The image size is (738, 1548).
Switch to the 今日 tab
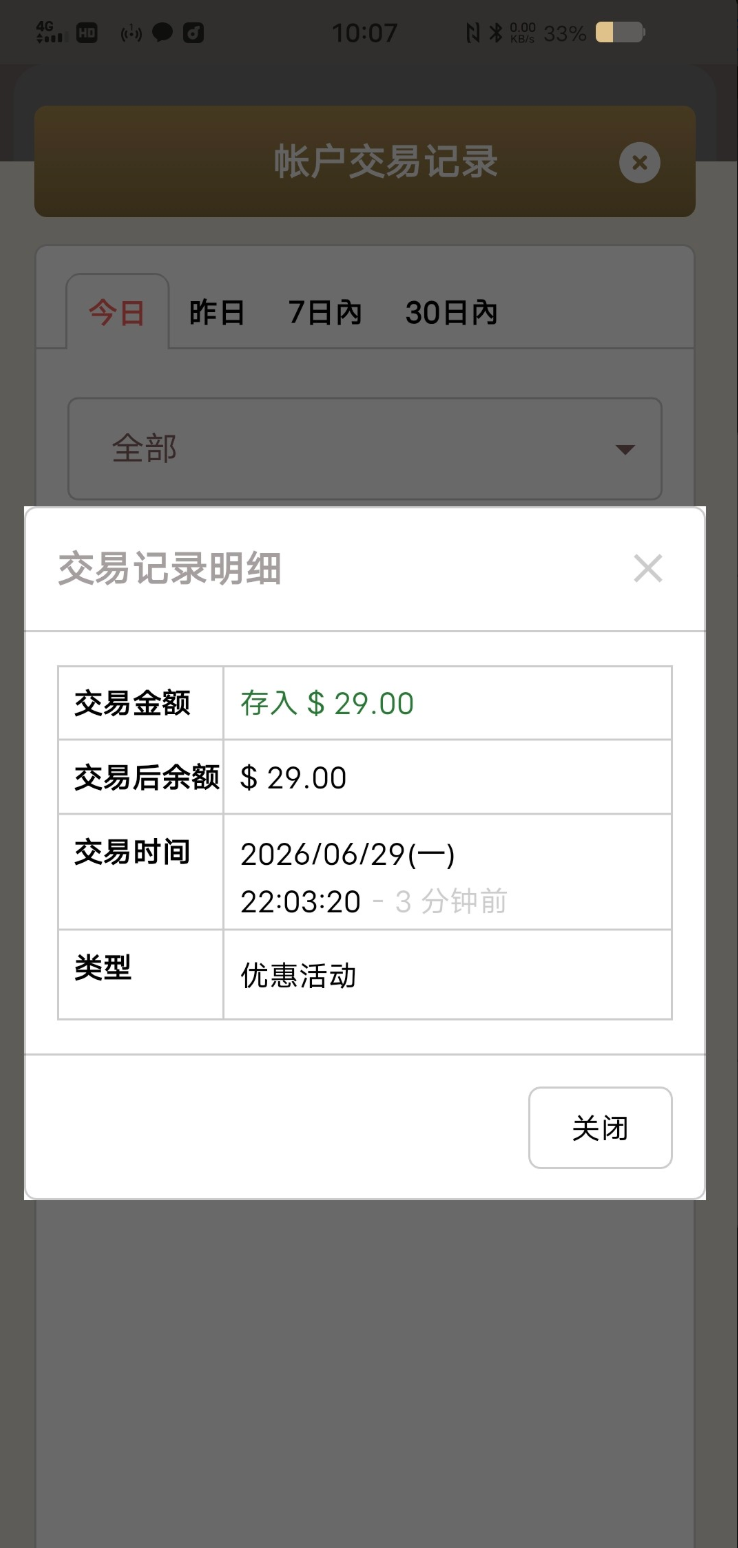point(117,312)
